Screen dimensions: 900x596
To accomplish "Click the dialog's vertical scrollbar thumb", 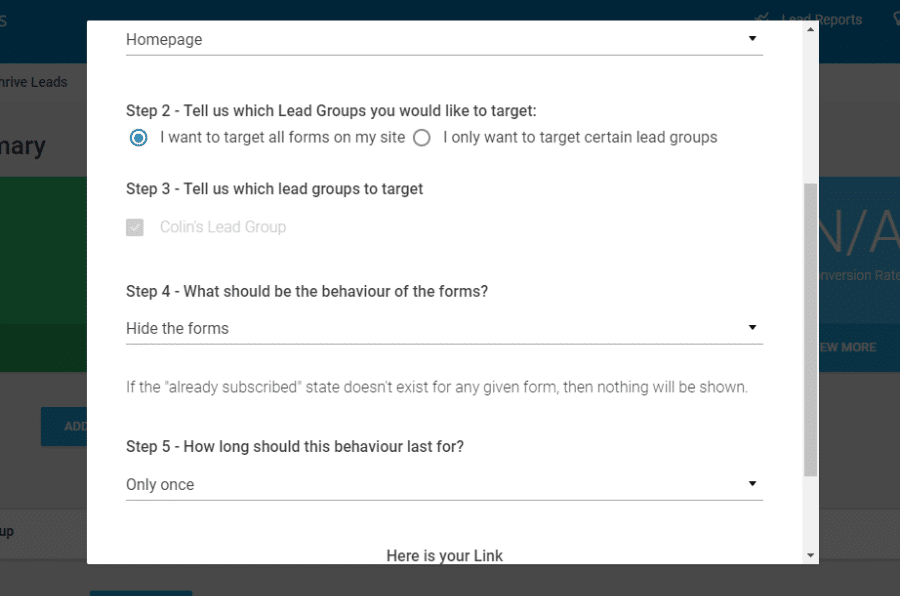I will point(810,330).
